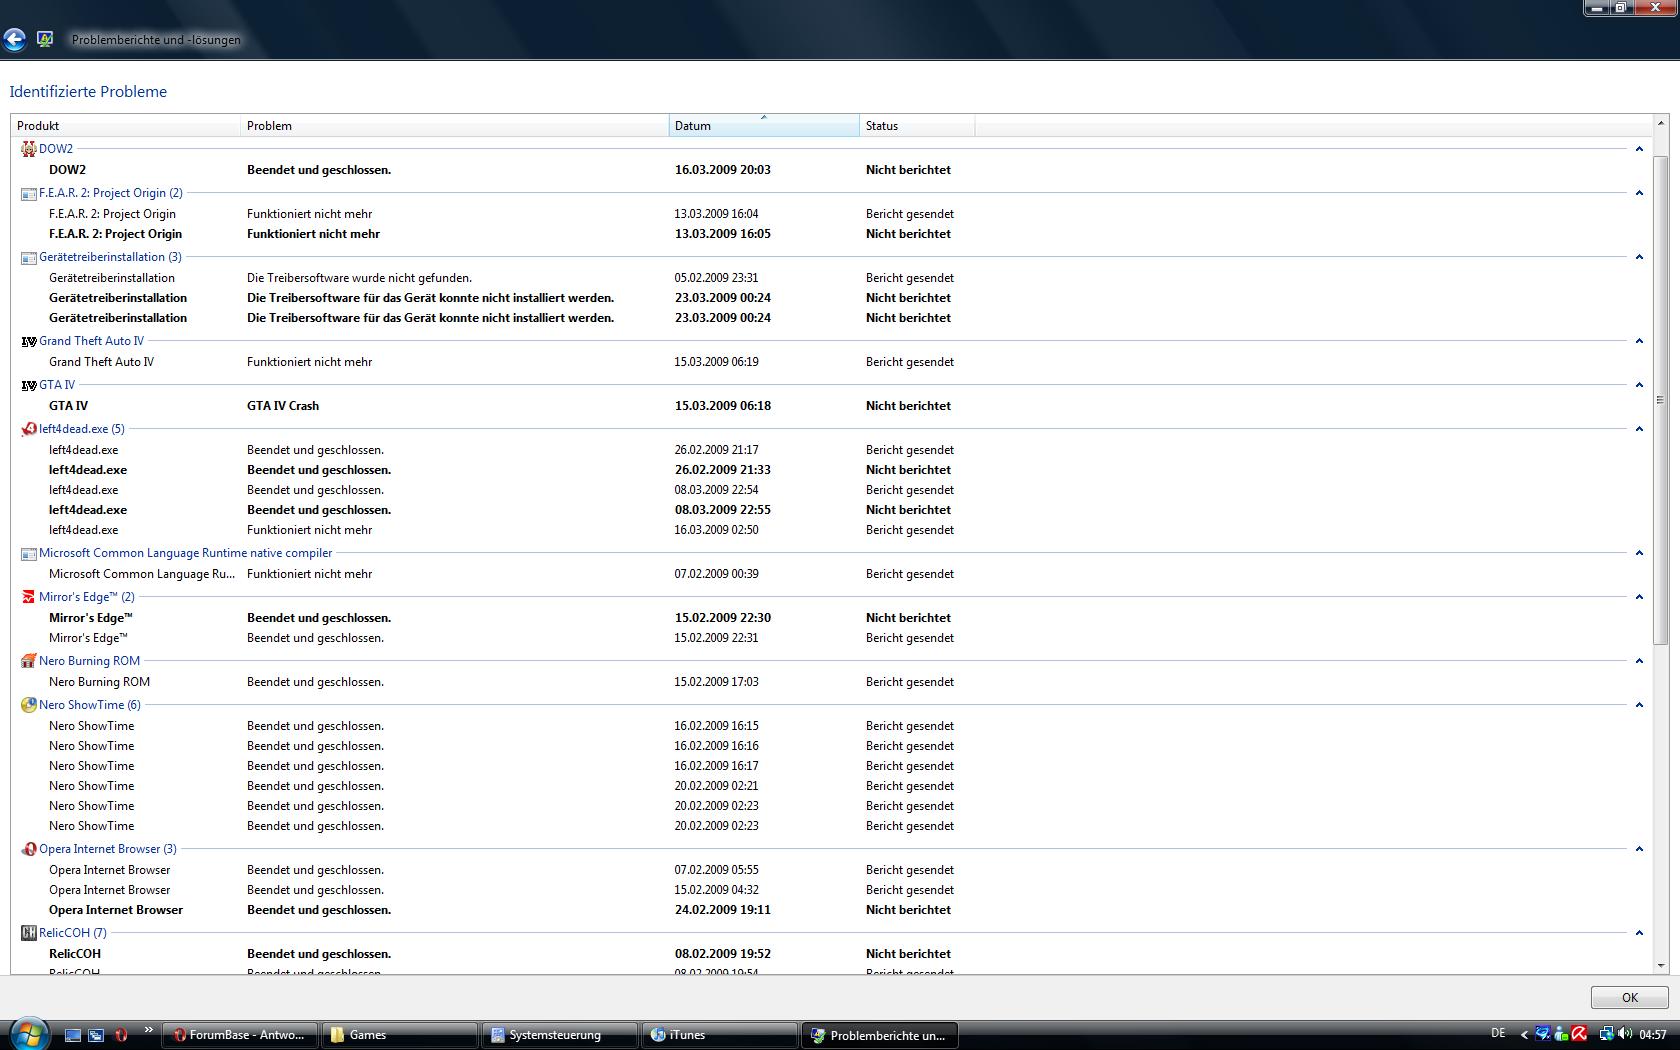Collapse the Gerätetreiberinstallation group
The width and height of the screenshot is (1680, 1050).
[x=1639, y=257]
